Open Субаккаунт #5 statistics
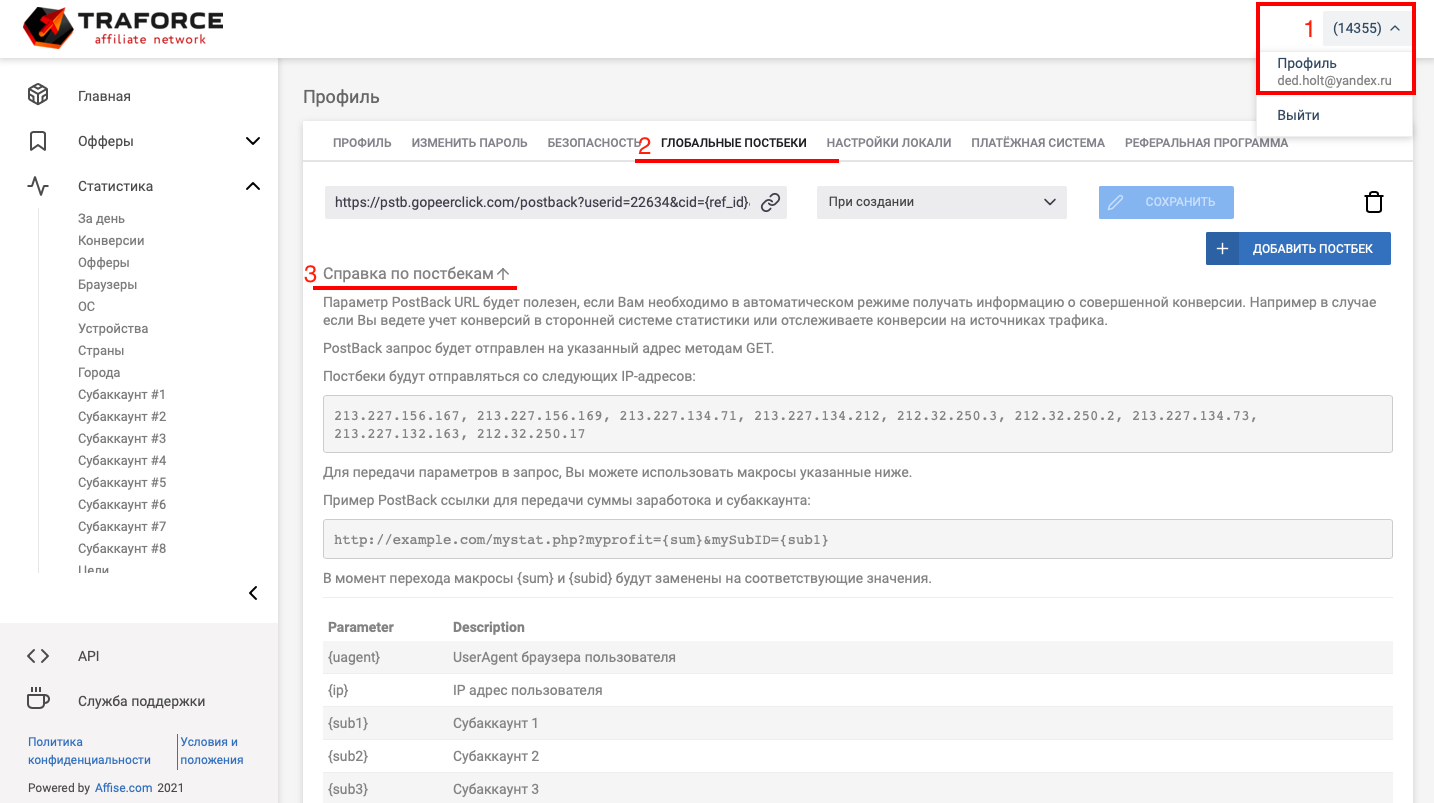 click(x=122, y=483)
